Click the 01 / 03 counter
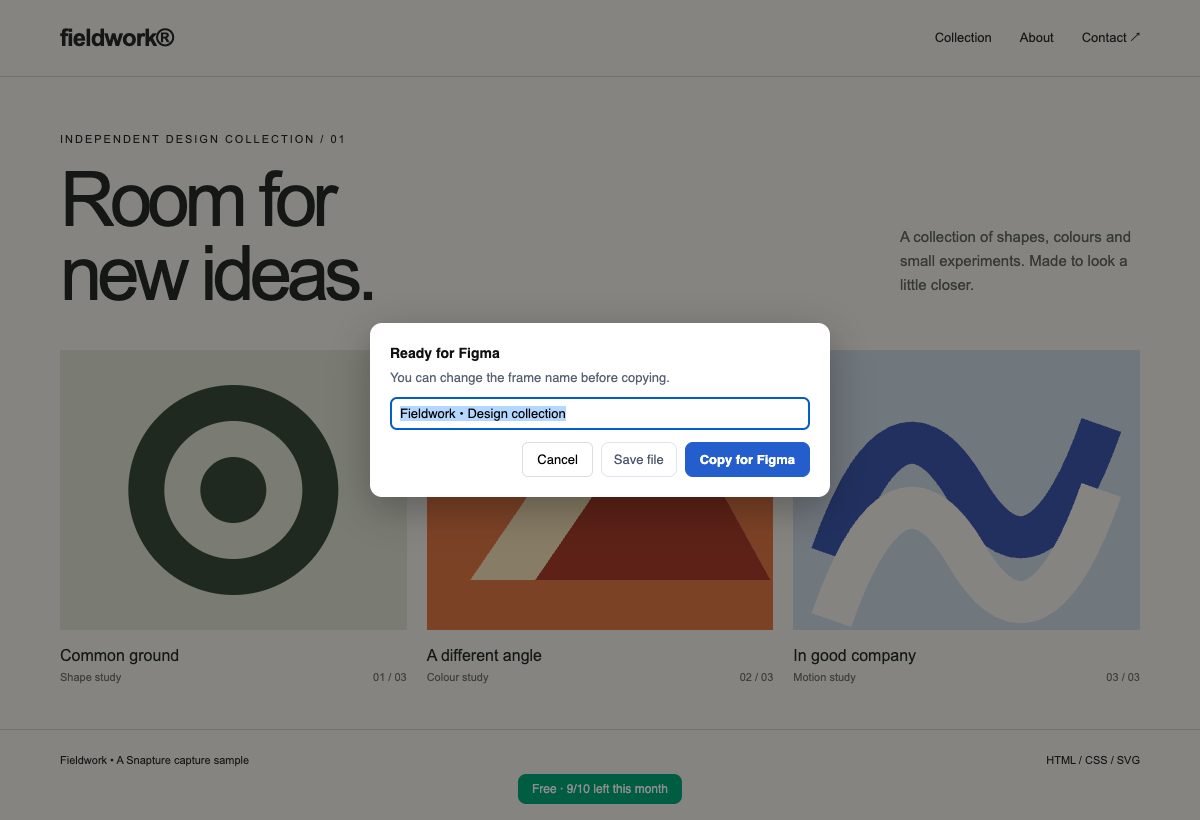 (390, 677)
